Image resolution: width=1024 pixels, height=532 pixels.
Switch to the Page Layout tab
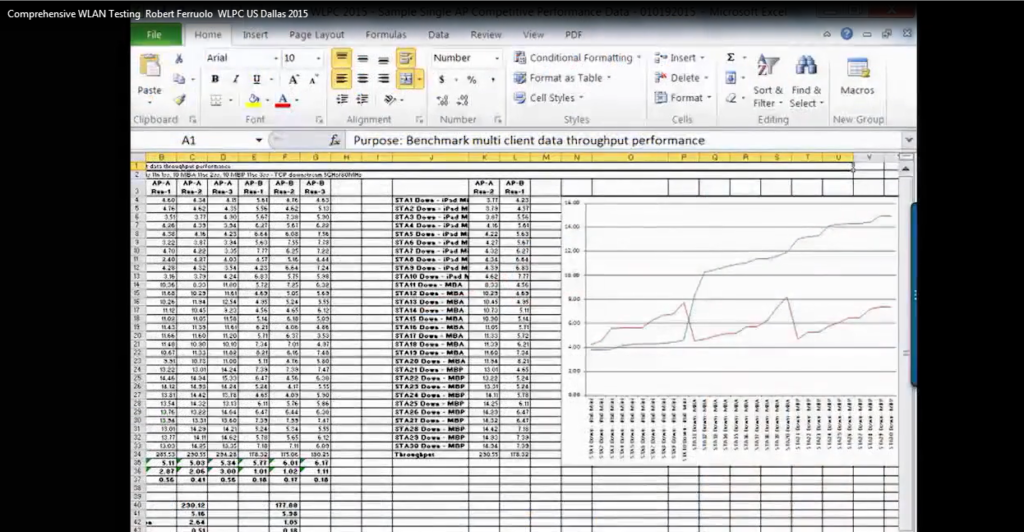click(317, 35)
